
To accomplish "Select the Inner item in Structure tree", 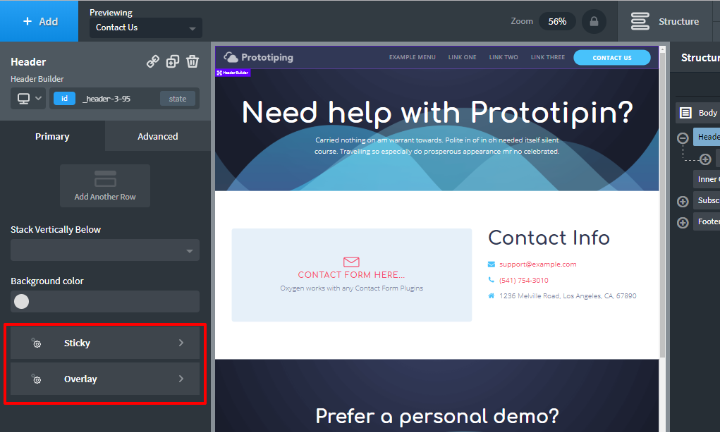I will click(707, 179).
